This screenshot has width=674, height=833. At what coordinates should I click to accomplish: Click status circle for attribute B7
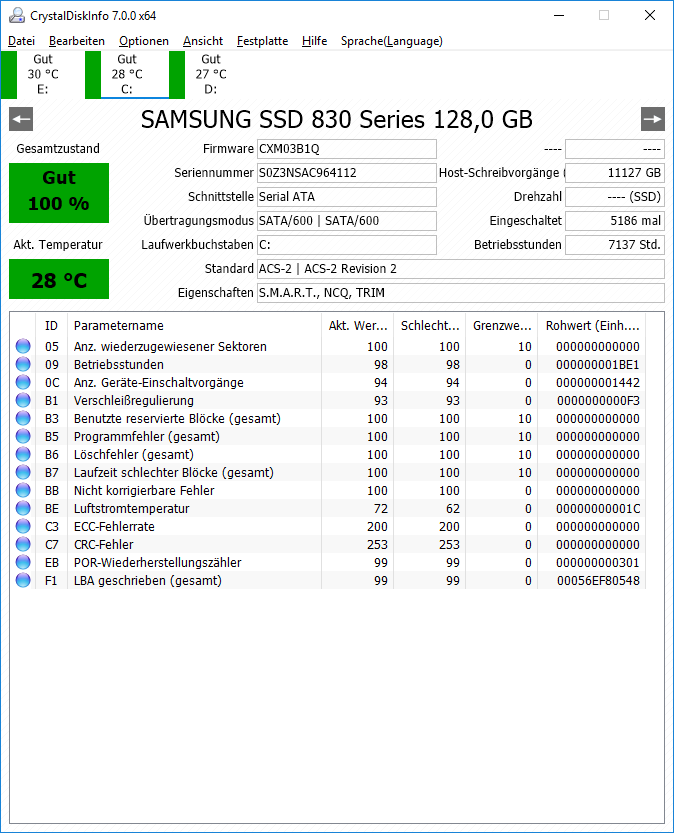click(23, 473)
